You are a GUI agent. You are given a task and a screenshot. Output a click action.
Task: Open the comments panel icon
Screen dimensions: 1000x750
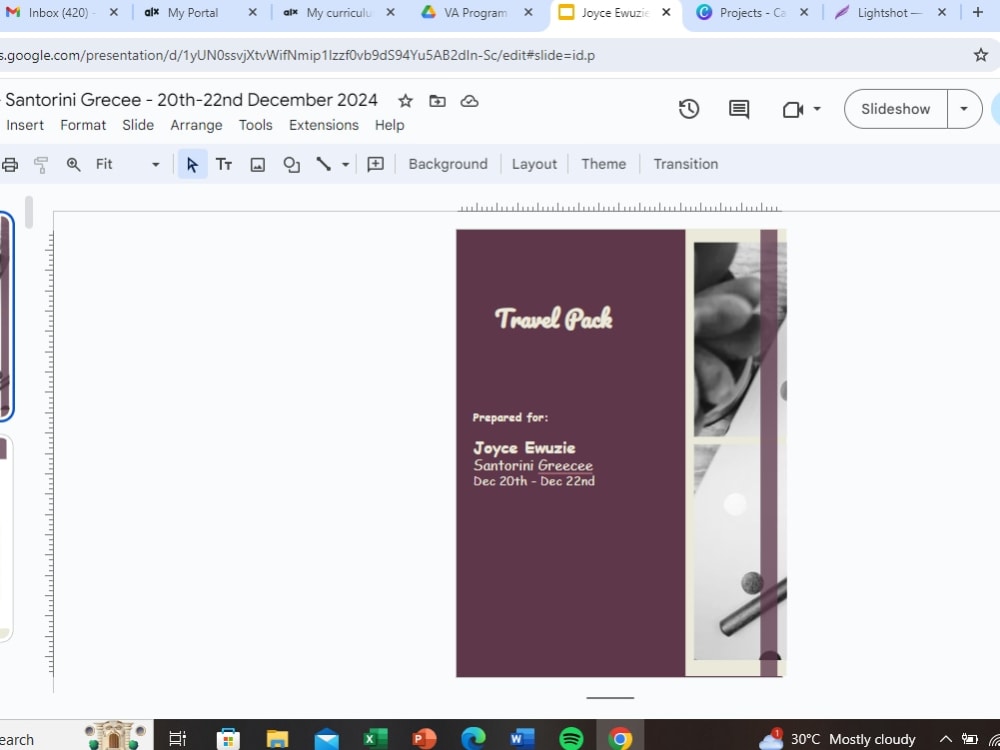tap(739, 109)
